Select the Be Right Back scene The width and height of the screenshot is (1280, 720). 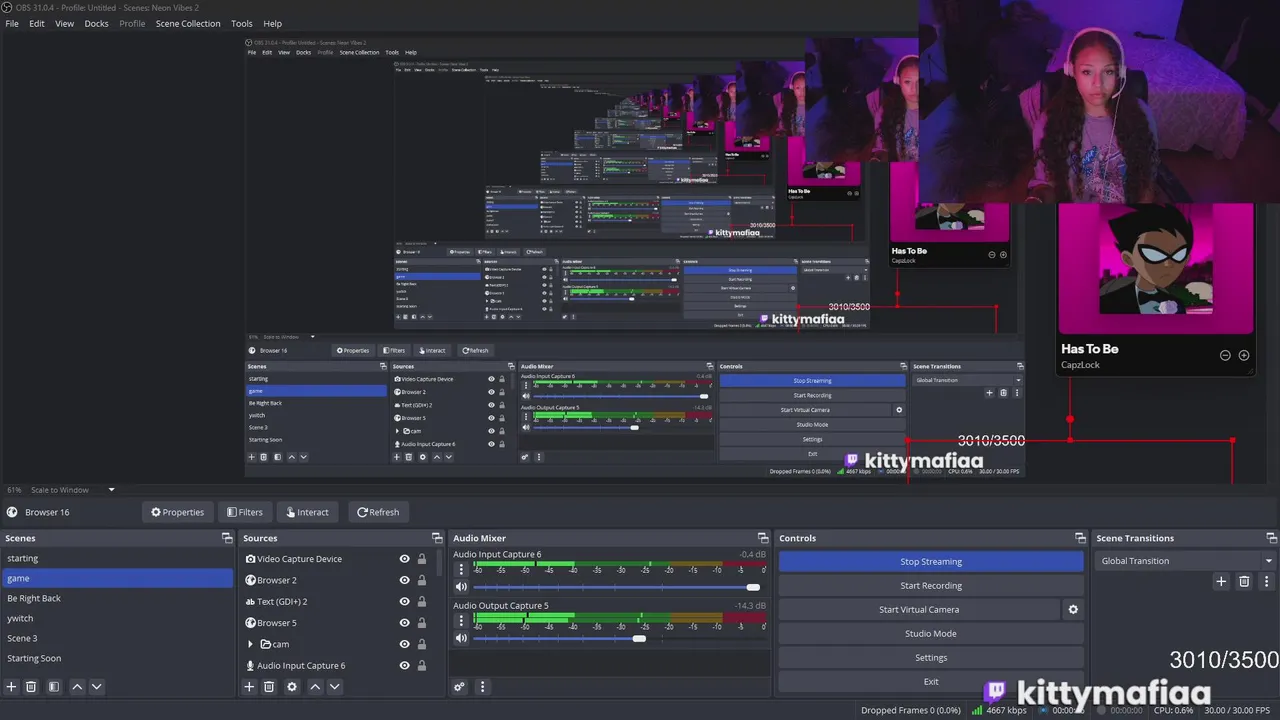click(x=117, y=598)
